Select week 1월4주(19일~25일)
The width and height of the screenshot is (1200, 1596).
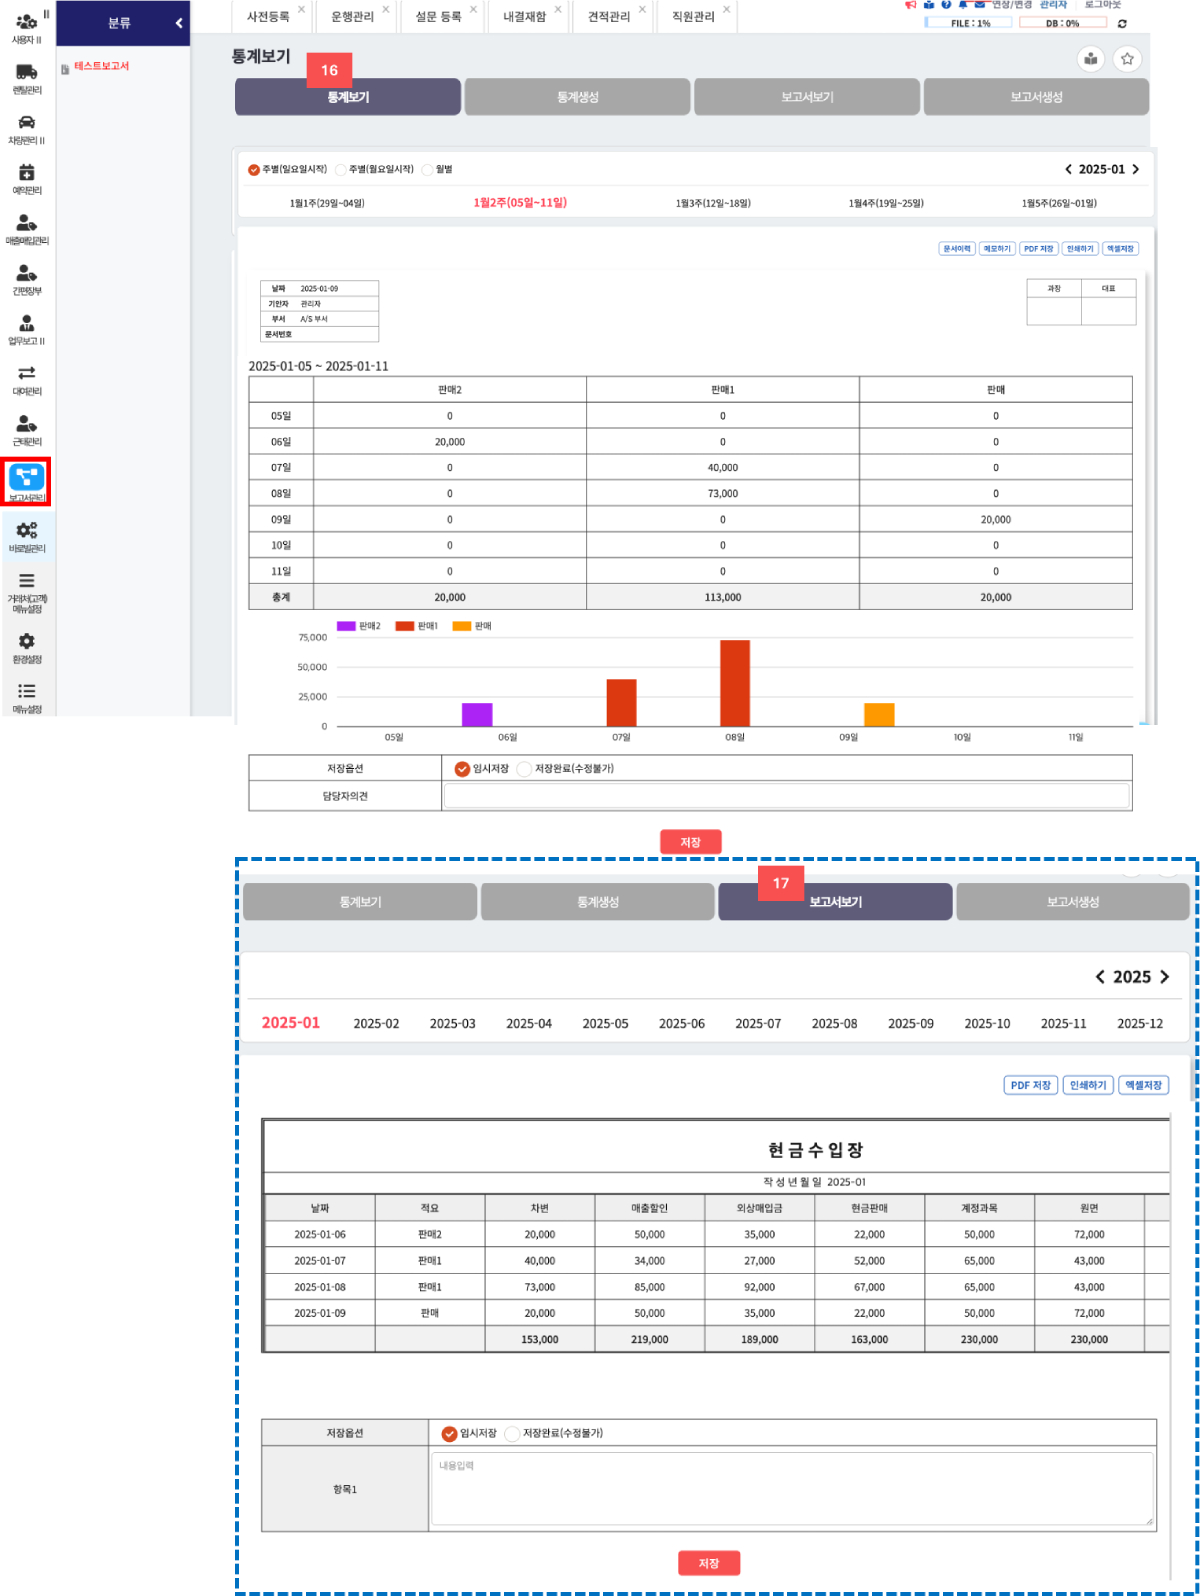click(886, 203)
